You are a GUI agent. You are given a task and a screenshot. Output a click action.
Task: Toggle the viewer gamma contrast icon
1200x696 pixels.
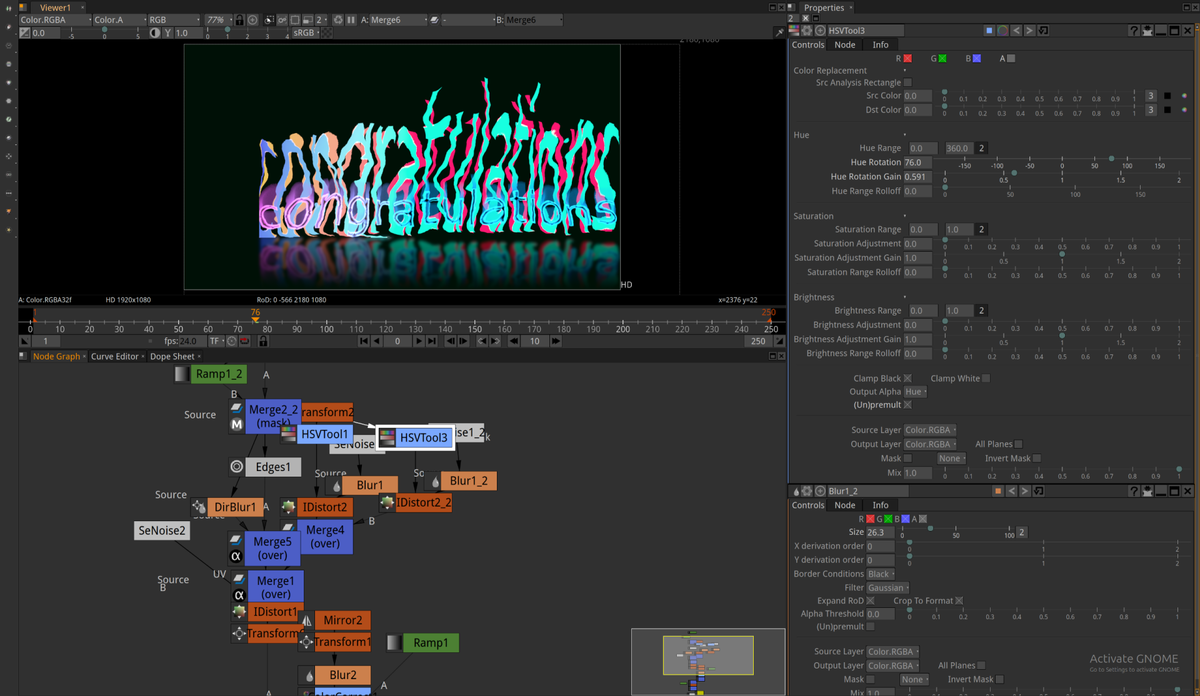click(154, 33)
